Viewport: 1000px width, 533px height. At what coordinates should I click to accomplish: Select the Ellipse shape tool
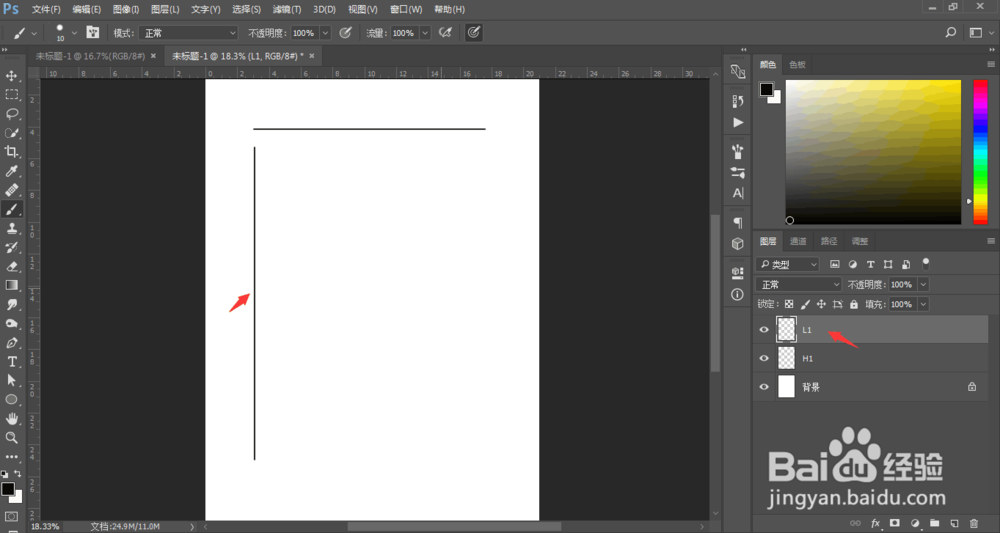[11, 399]
